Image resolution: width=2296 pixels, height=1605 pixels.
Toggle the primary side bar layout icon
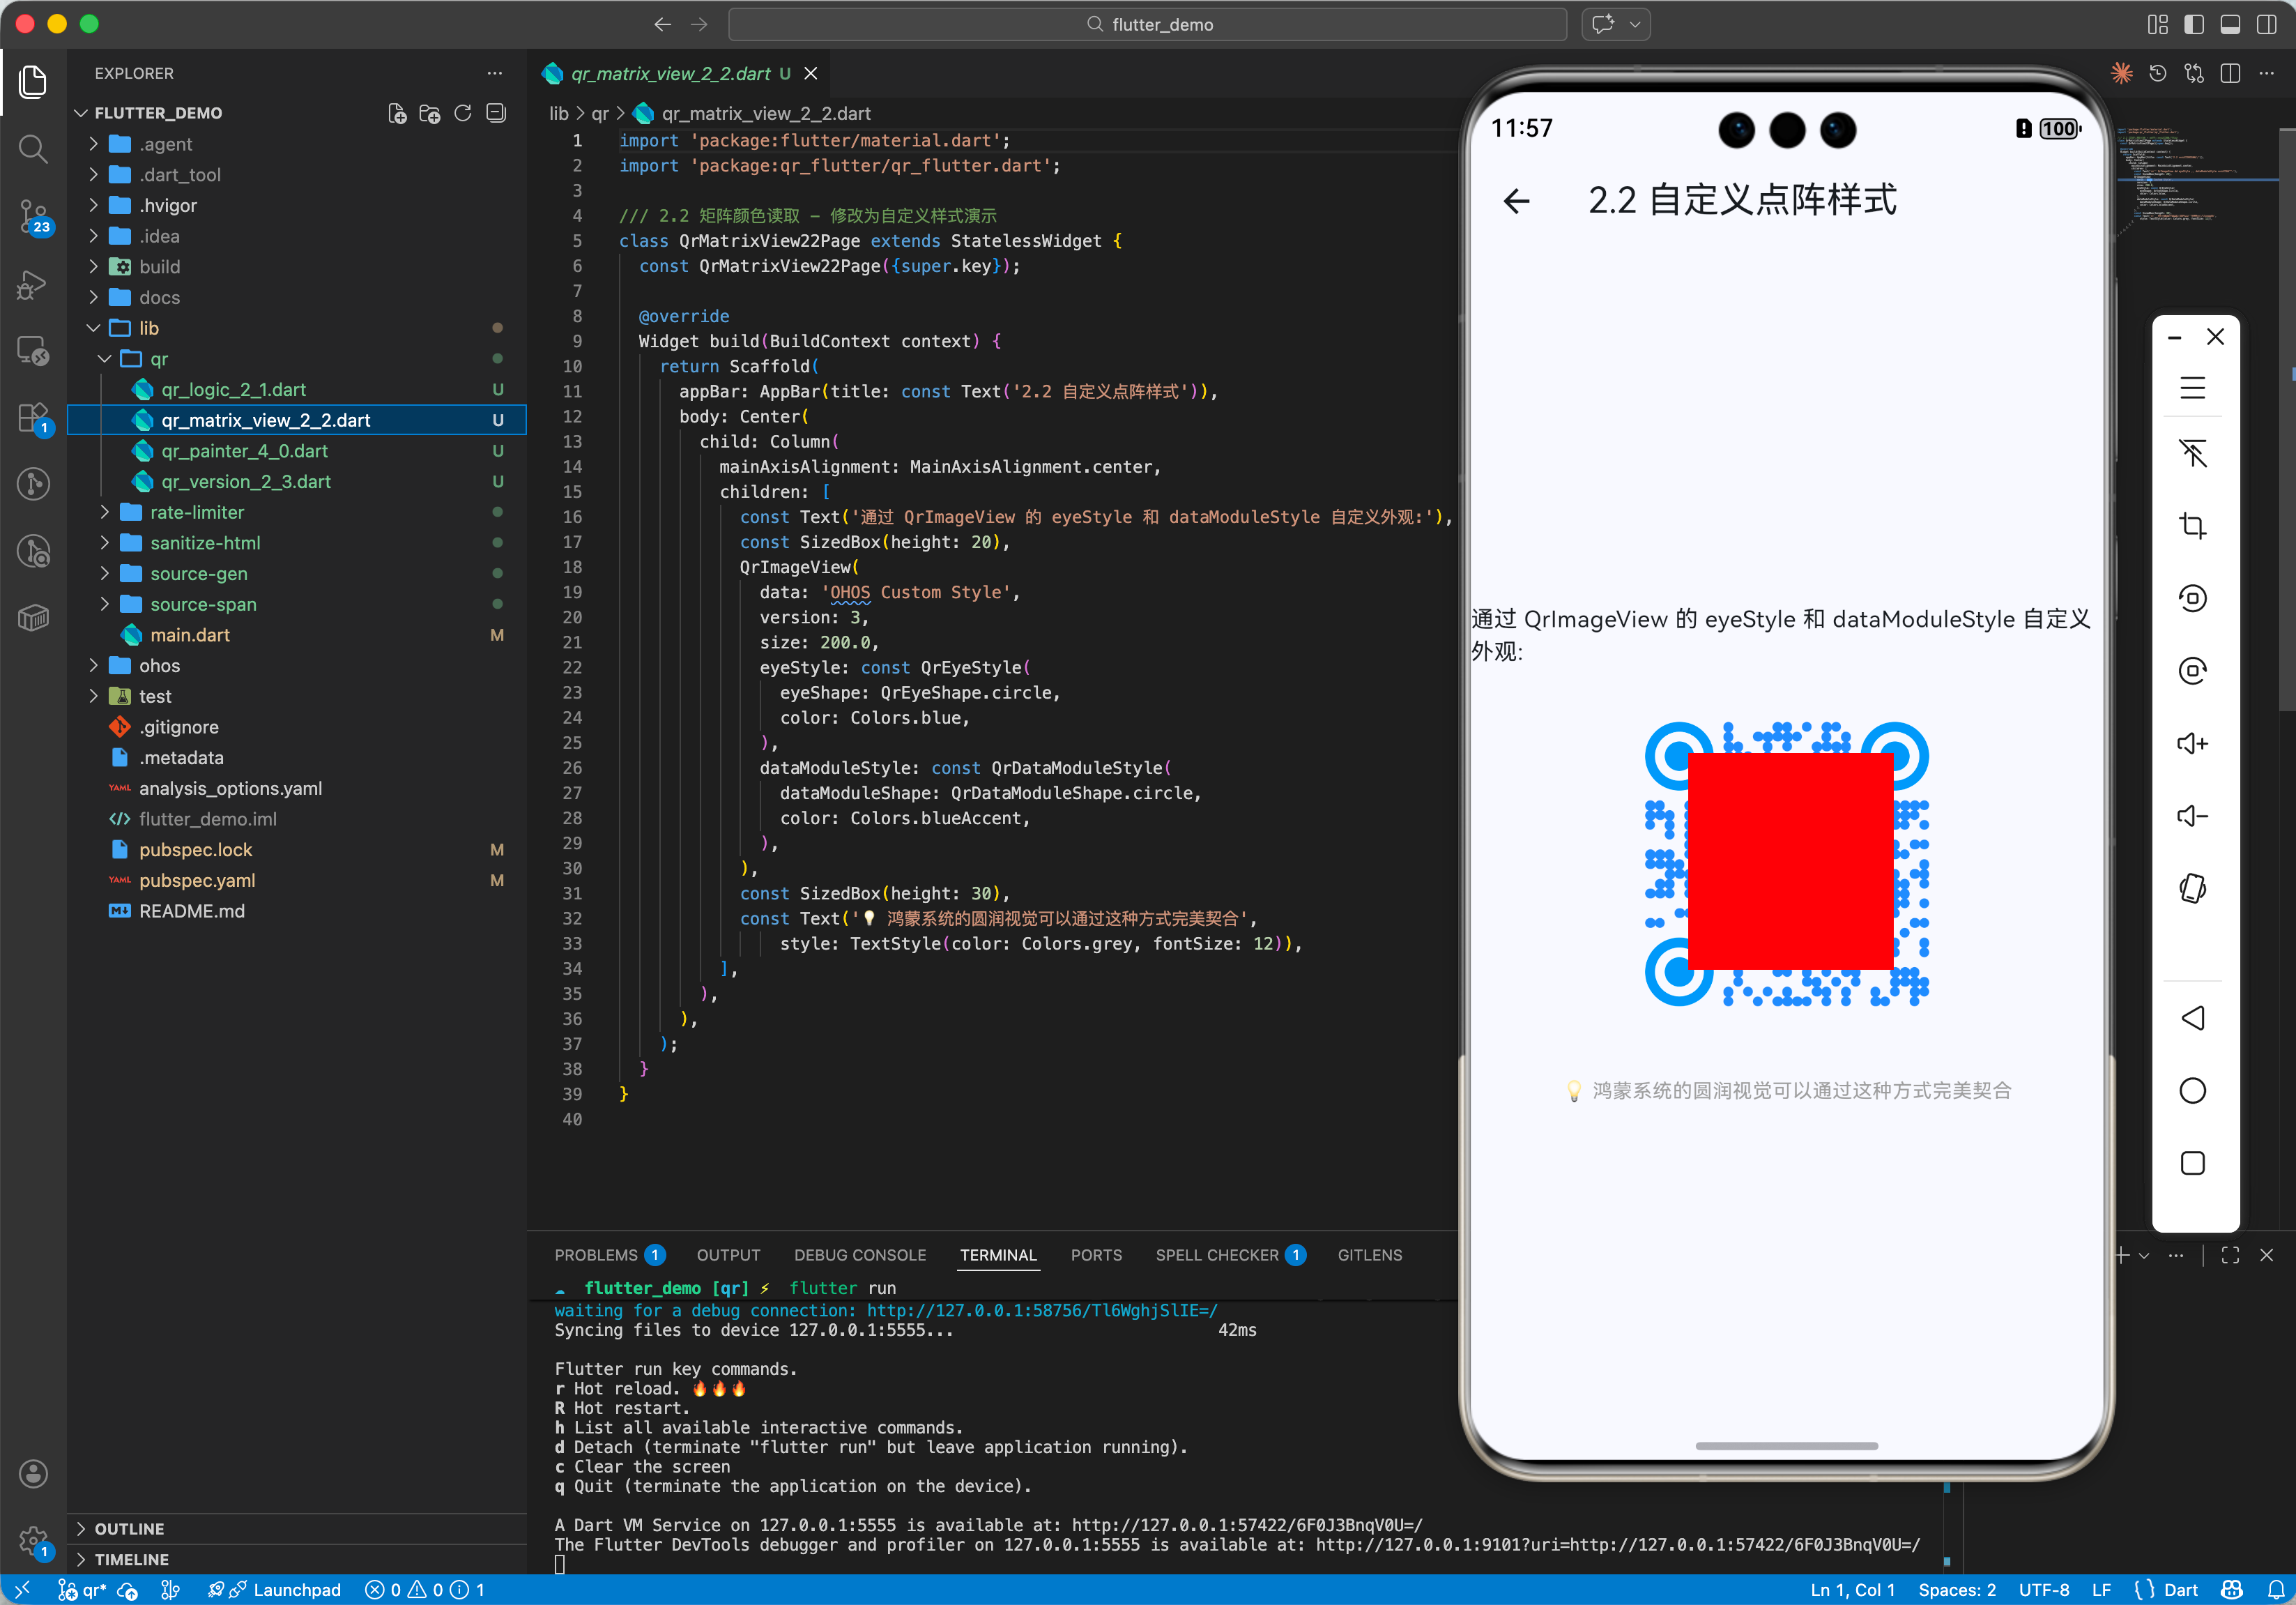(2193, 24)
